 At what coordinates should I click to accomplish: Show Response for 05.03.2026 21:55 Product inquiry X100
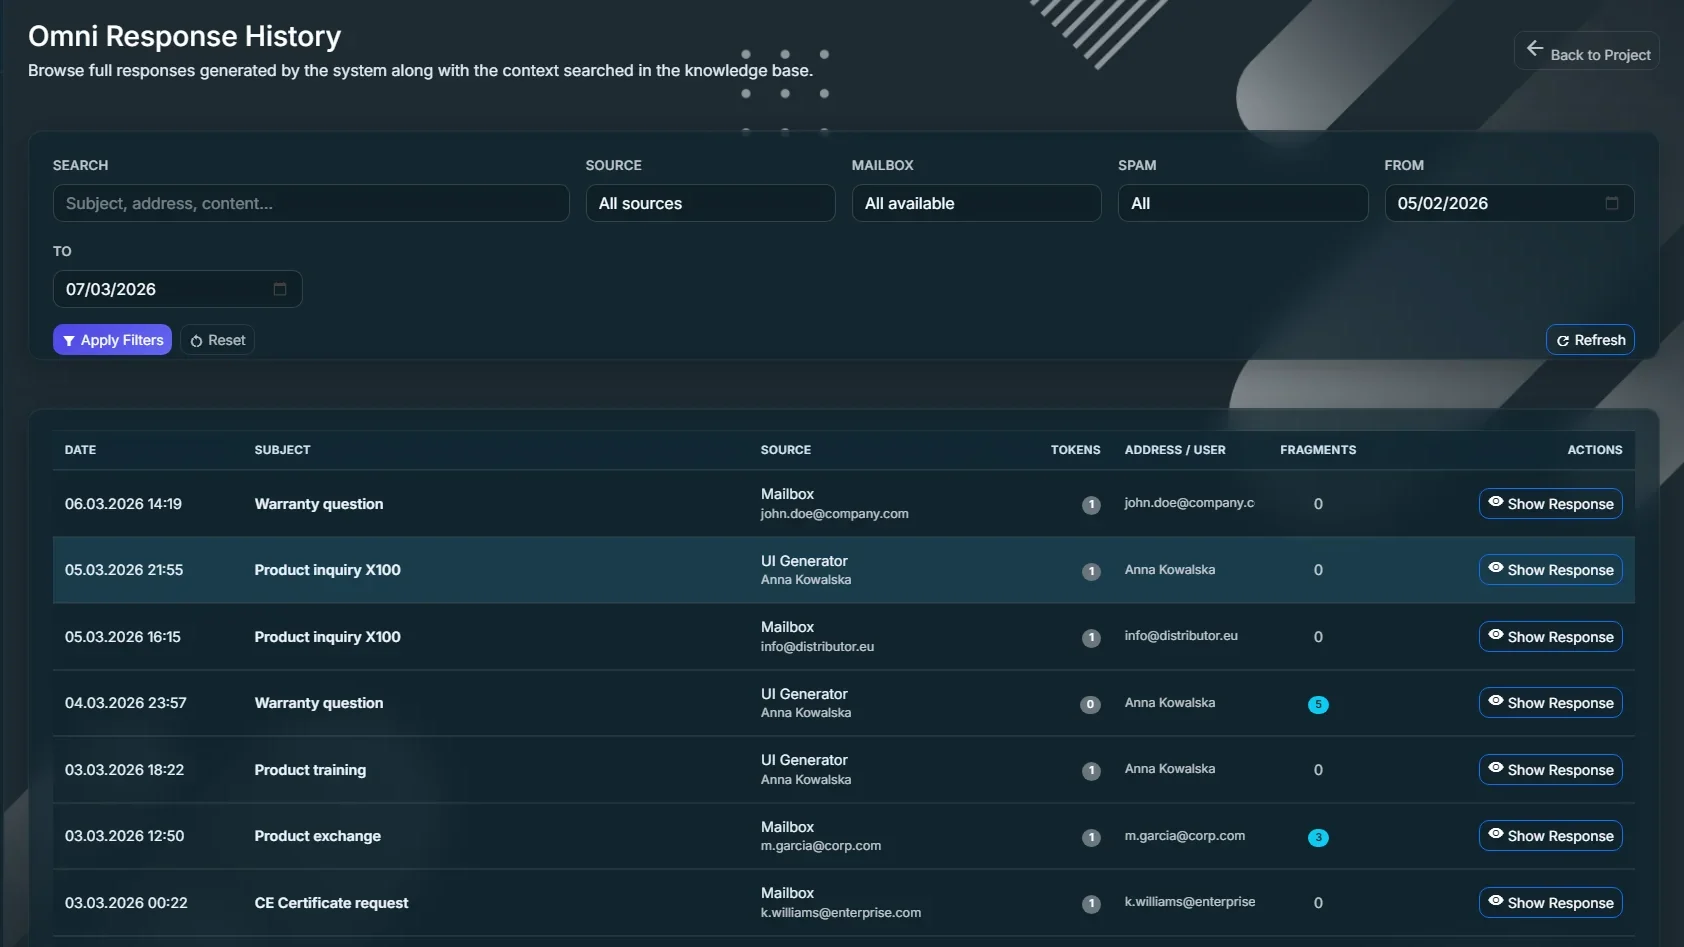(x=1550, y=570)
